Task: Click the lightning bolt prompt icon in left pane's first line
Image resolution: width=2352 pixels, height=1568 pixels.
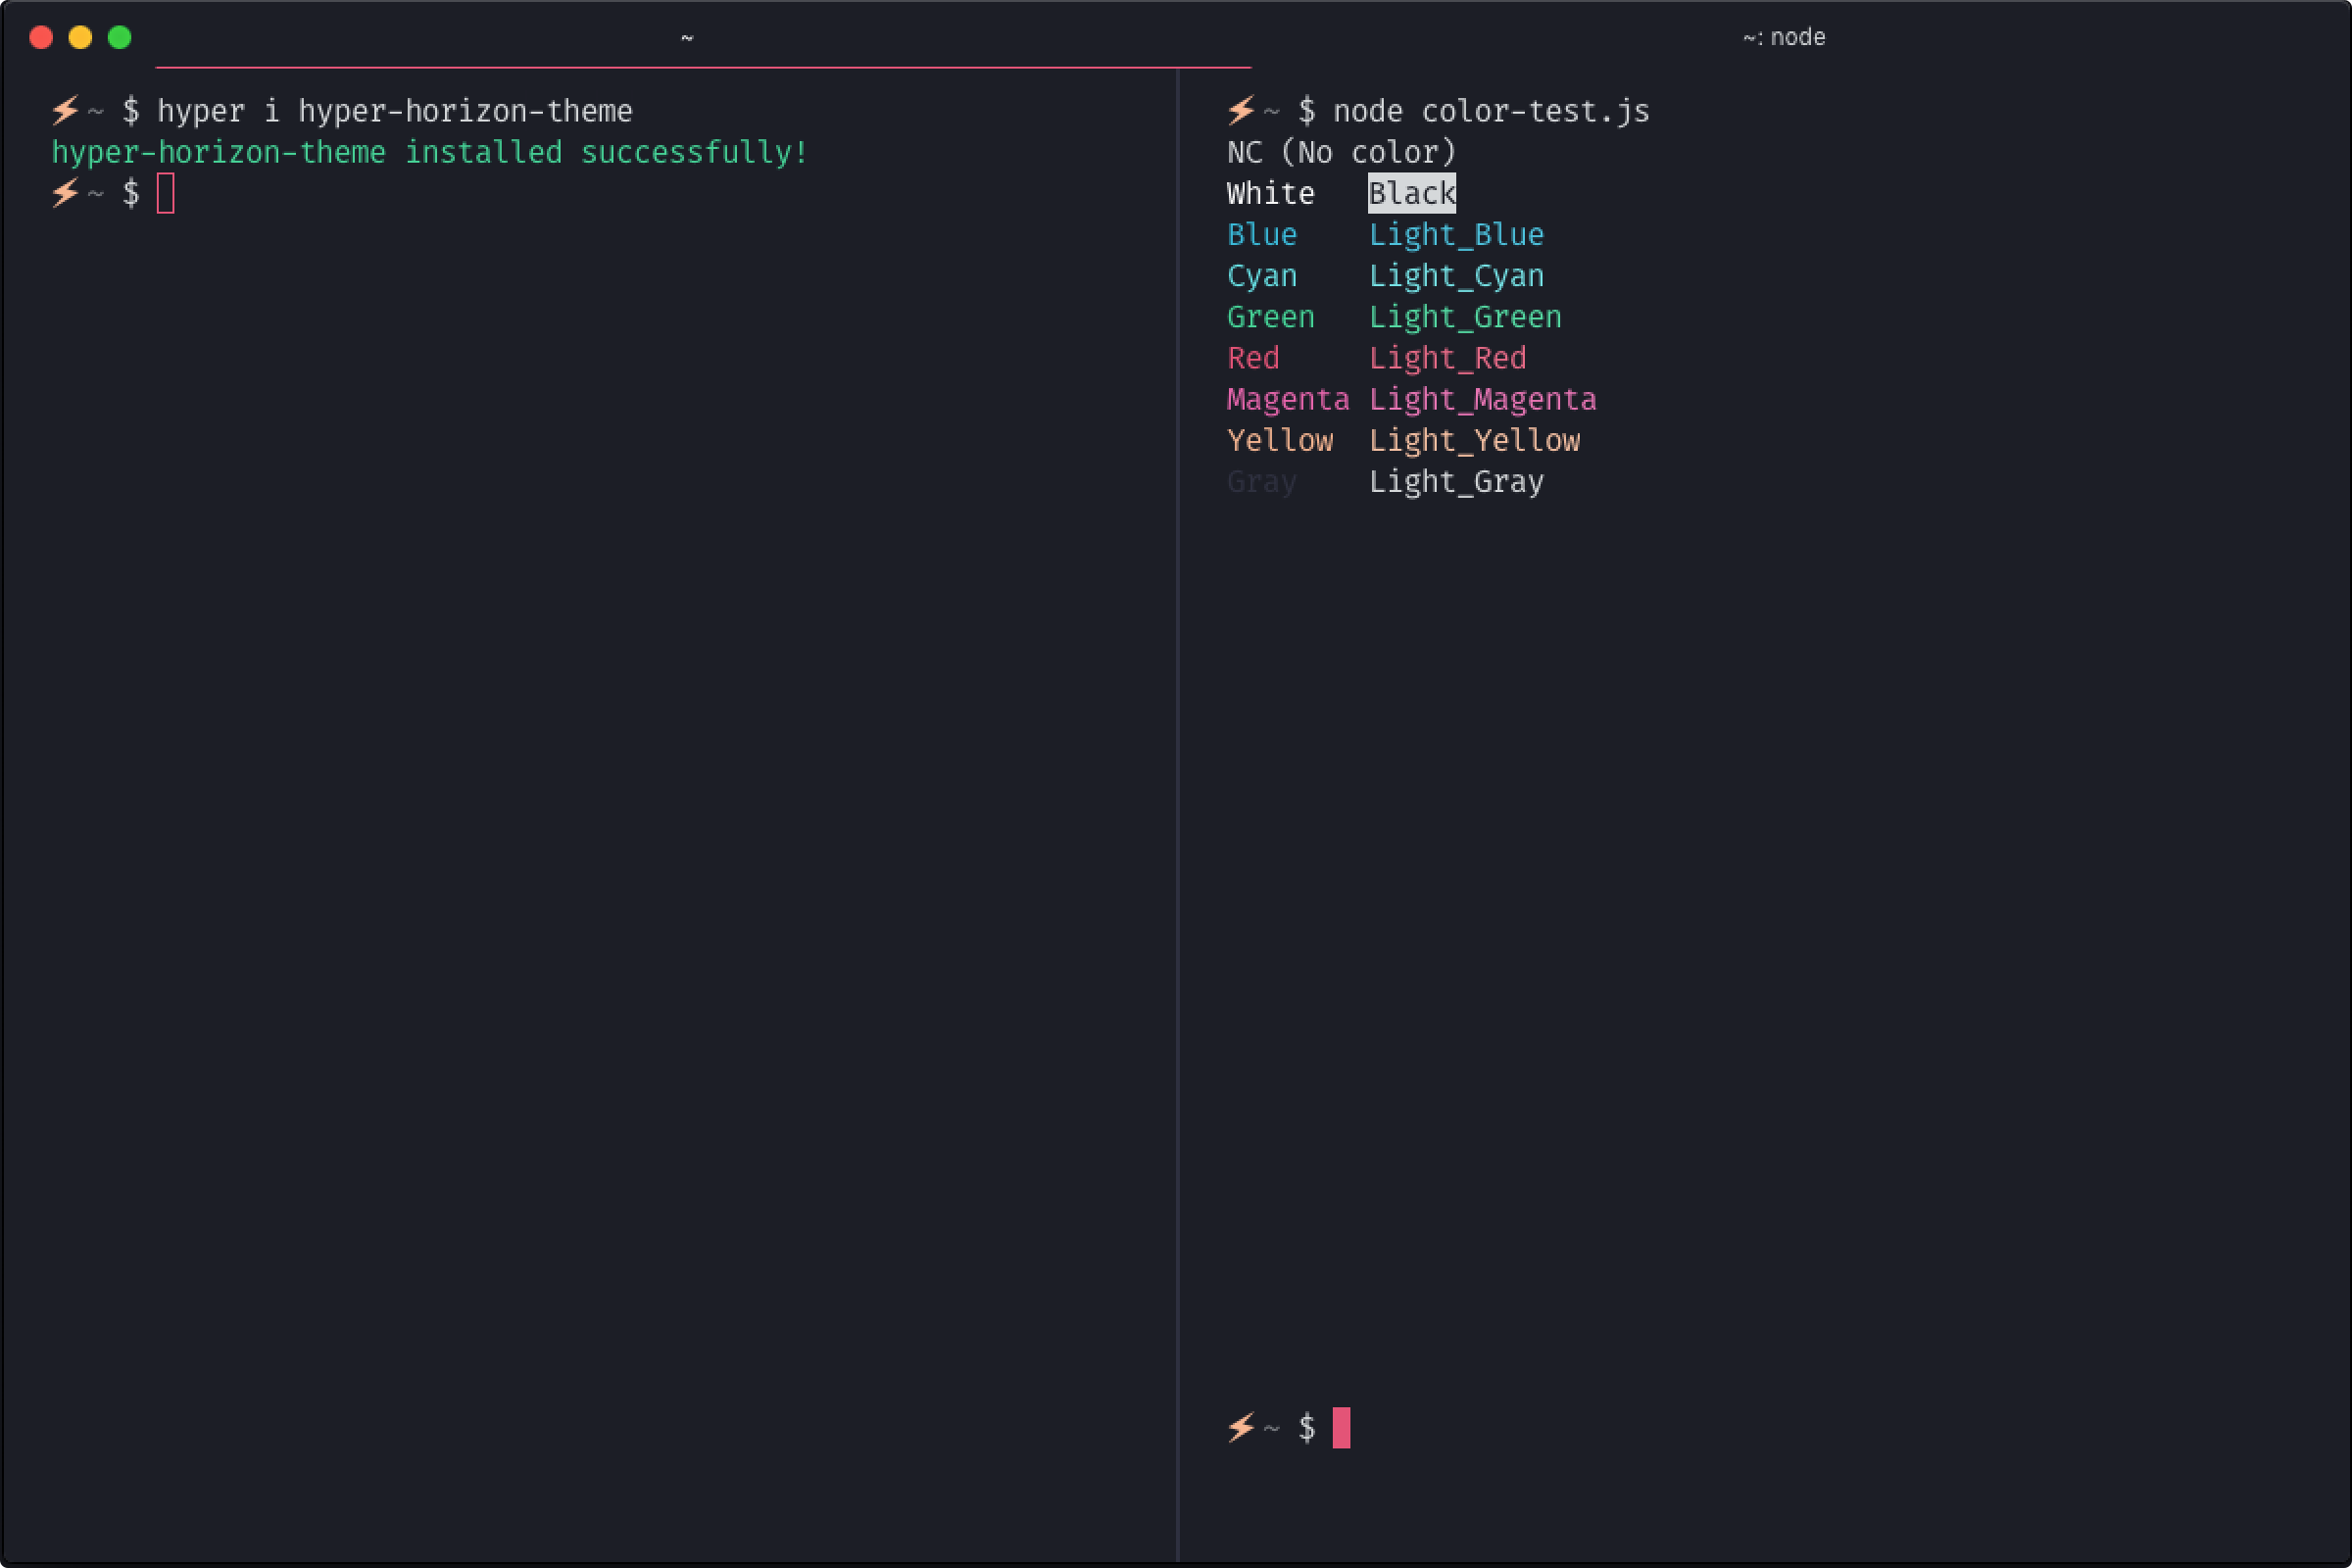Action: click(x=65, y=110)
